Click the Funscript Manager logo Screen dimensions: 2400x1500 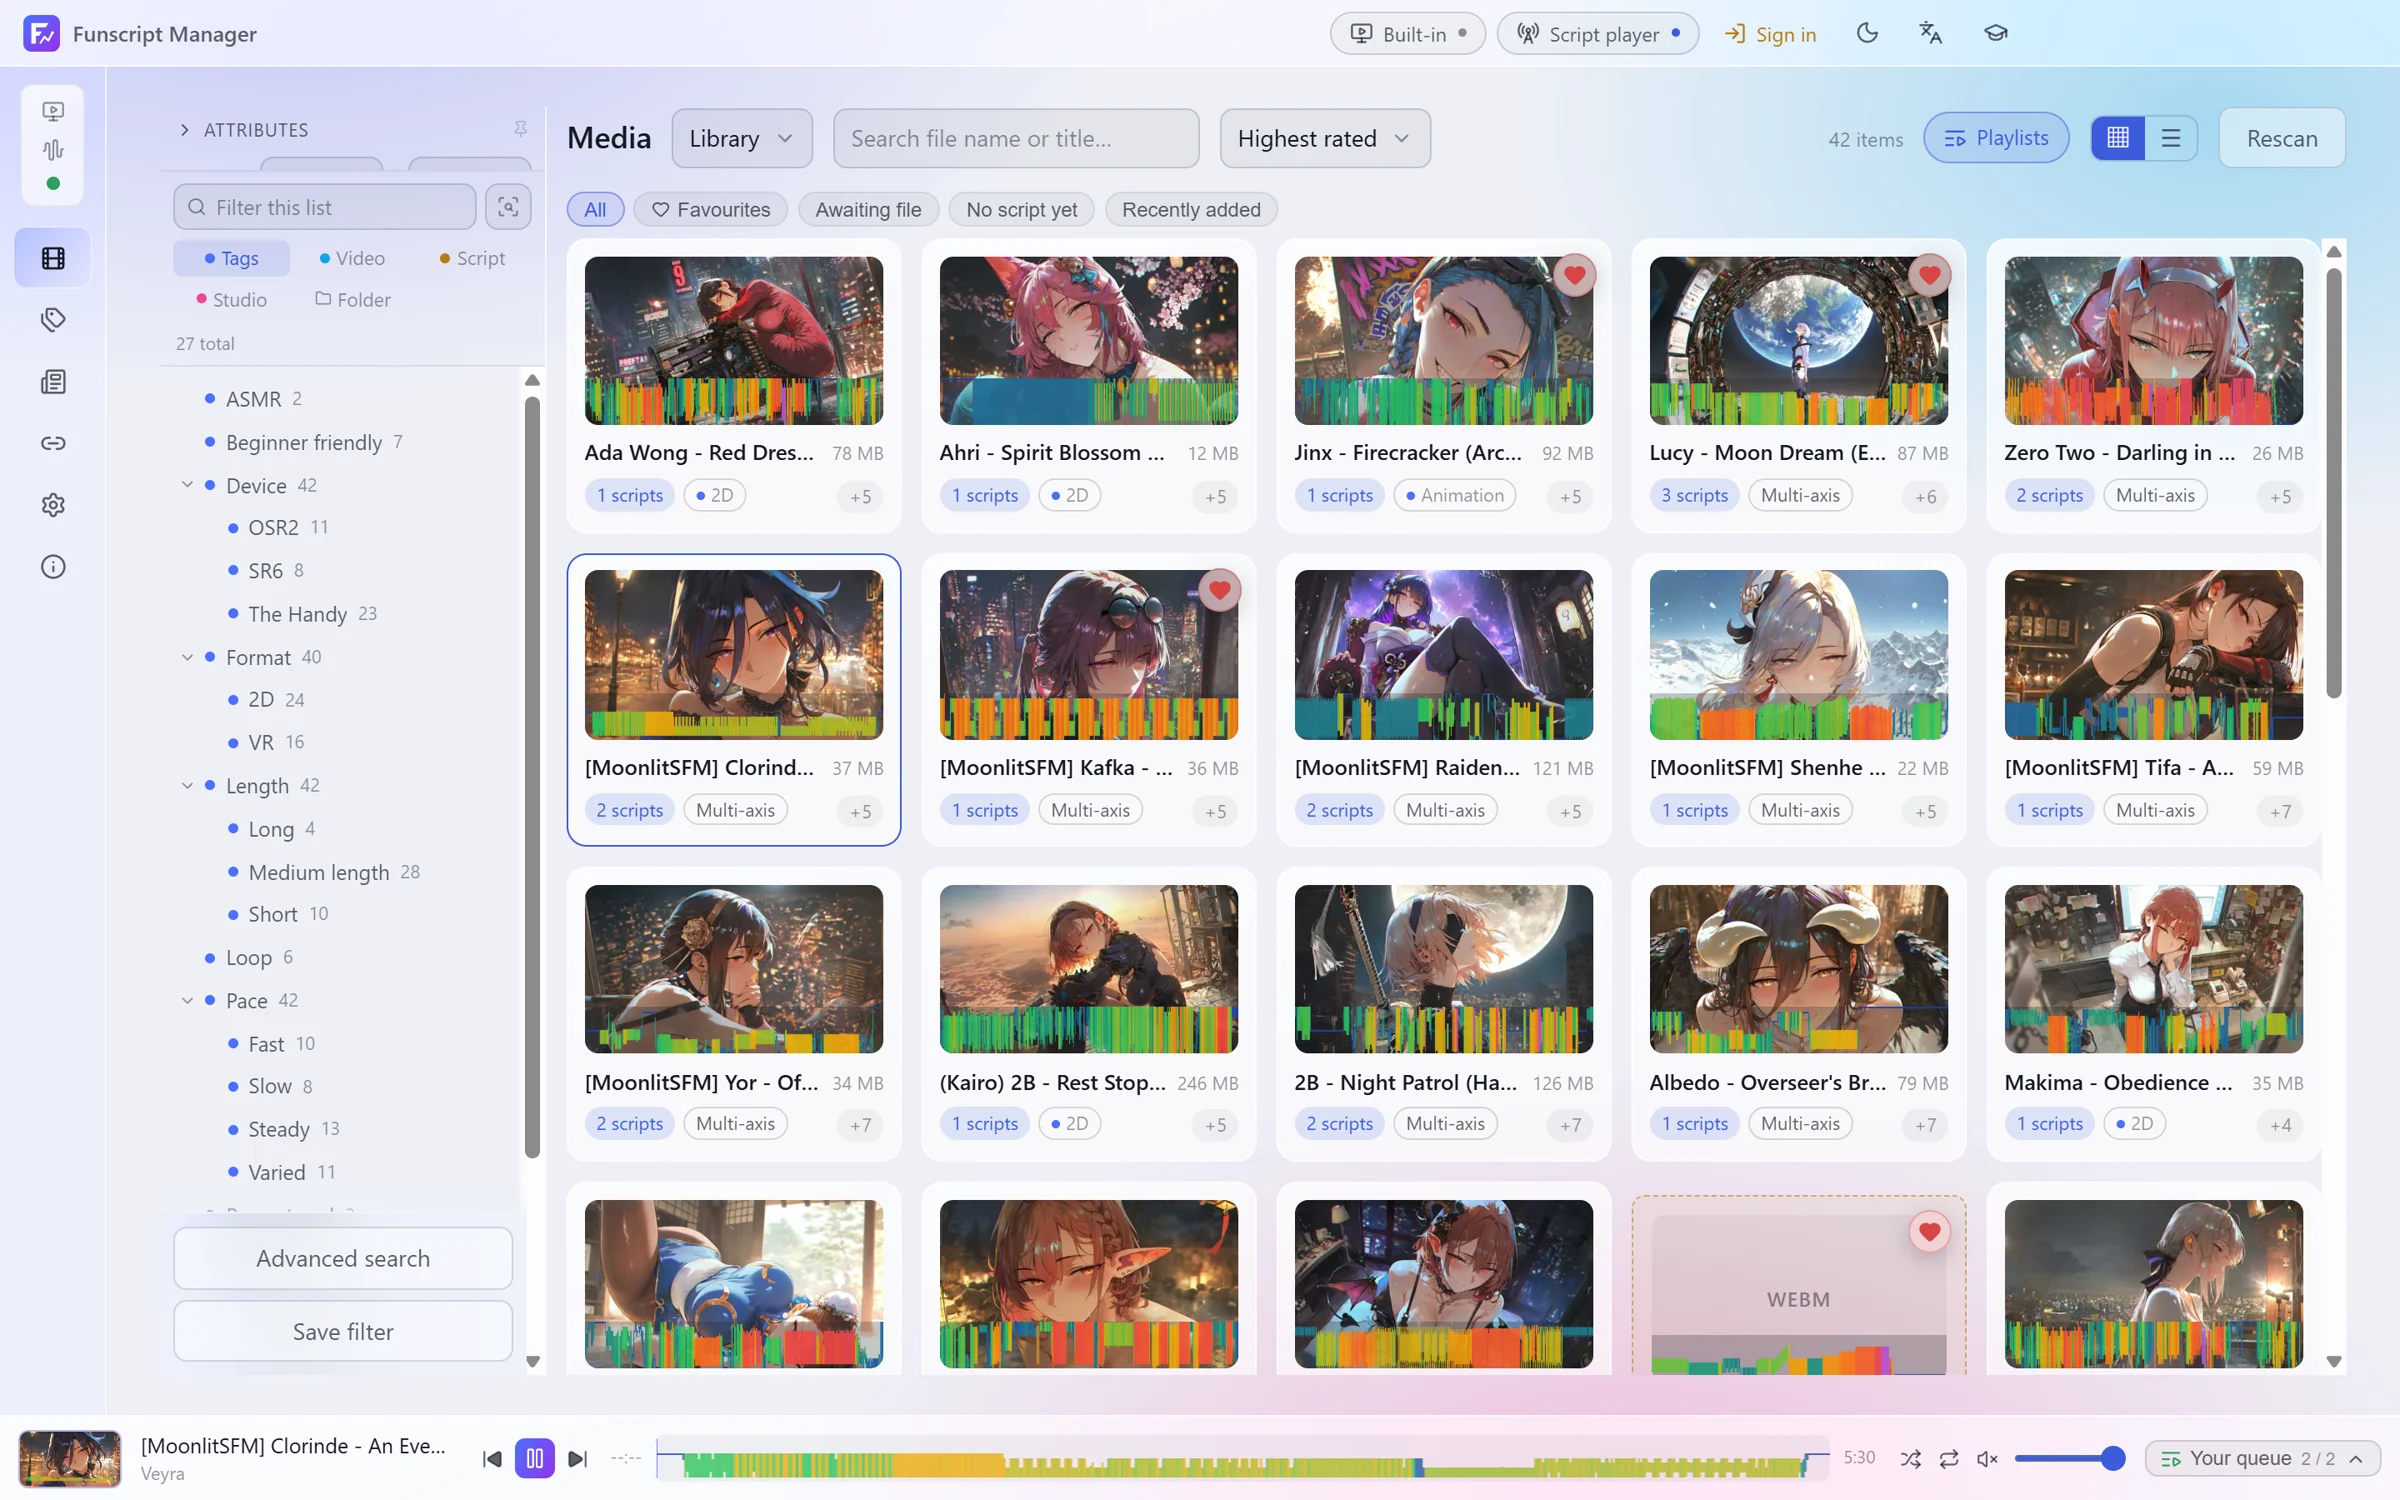[41, 33]
